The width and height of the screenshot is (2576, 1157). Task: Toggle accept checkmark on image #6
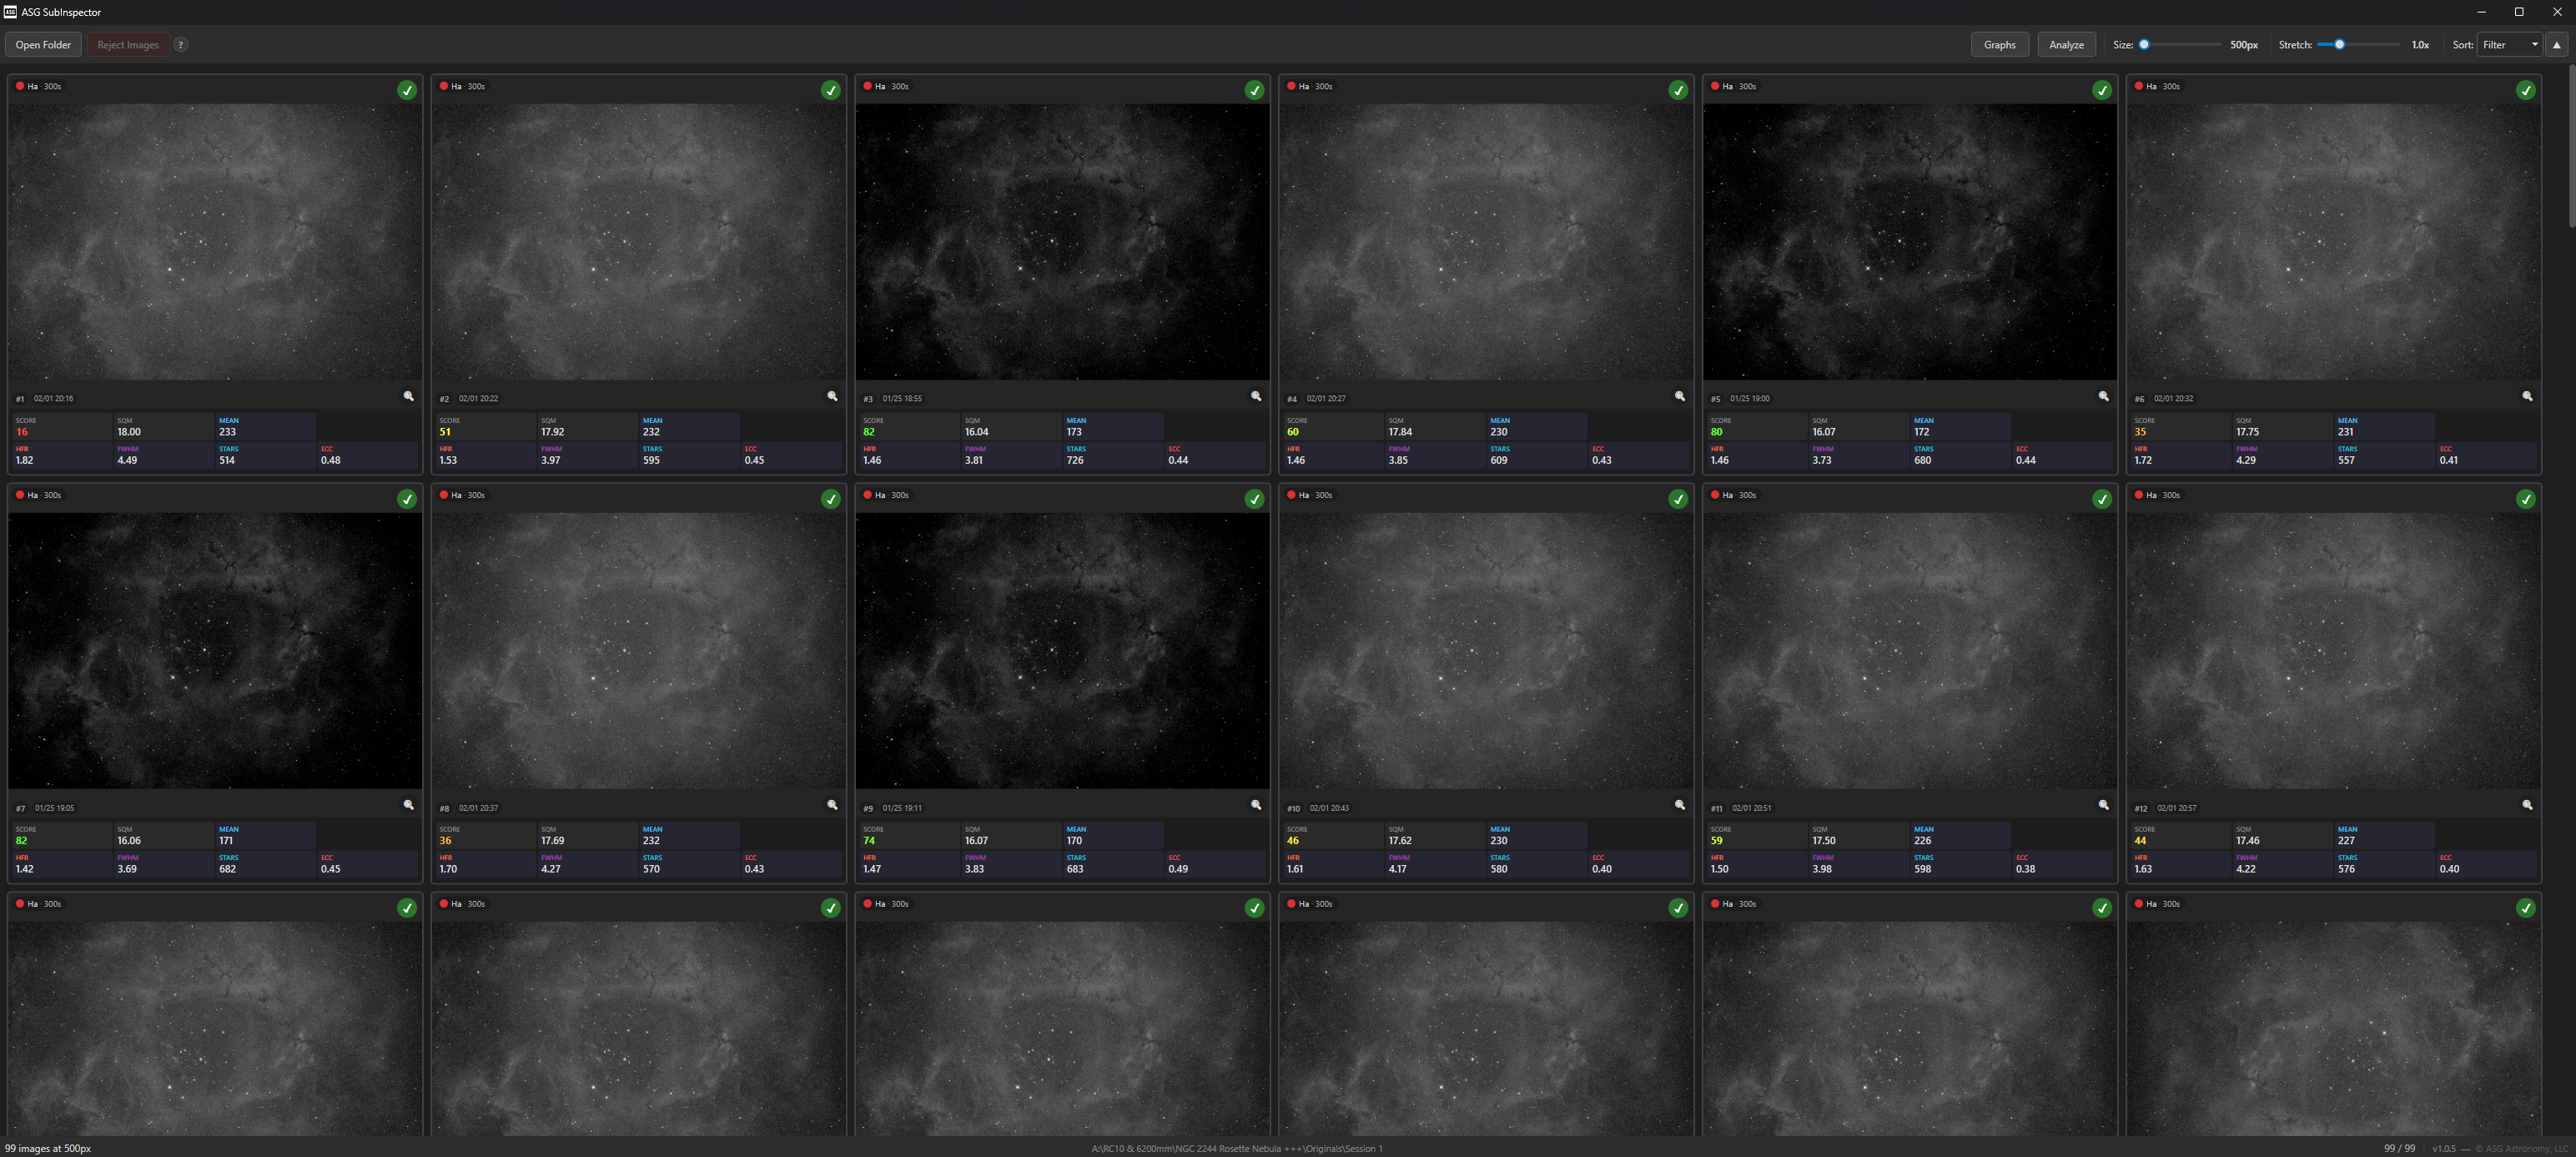point(2525,90)
